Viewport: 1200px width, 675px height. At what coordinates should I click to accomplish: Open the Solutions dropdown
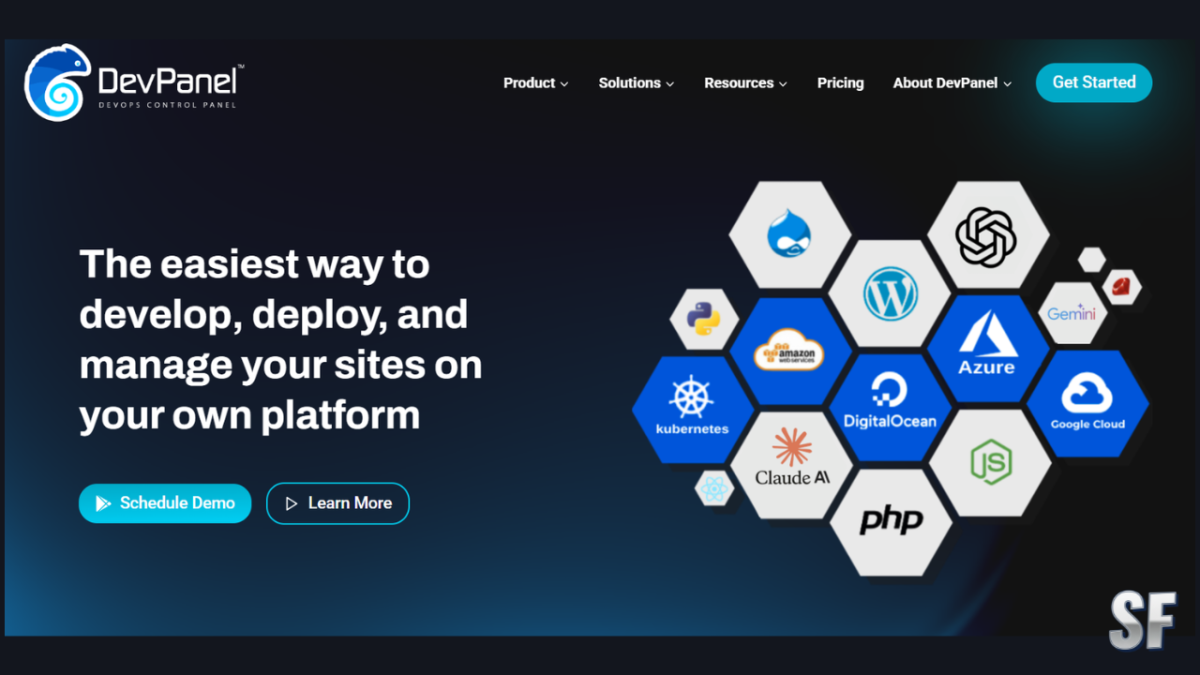636,83
